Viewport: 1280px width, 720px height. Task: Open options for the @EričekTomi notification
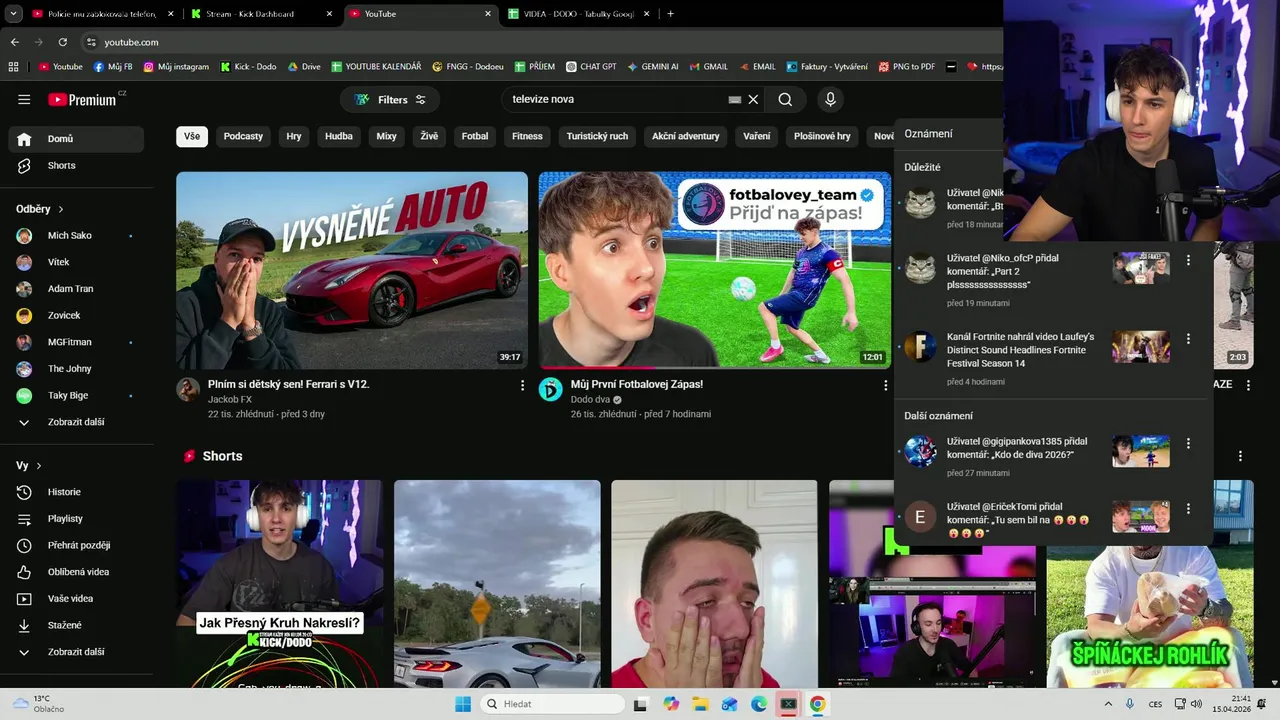[1188, 509]
